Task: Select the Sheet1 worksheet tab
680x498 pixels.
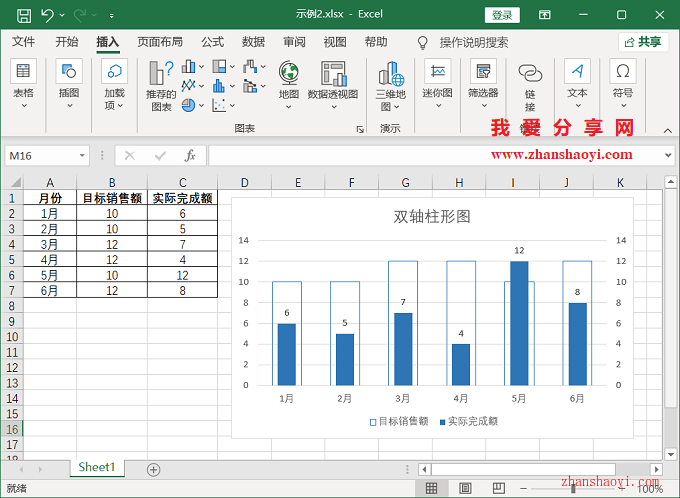Action: point(97,467)
